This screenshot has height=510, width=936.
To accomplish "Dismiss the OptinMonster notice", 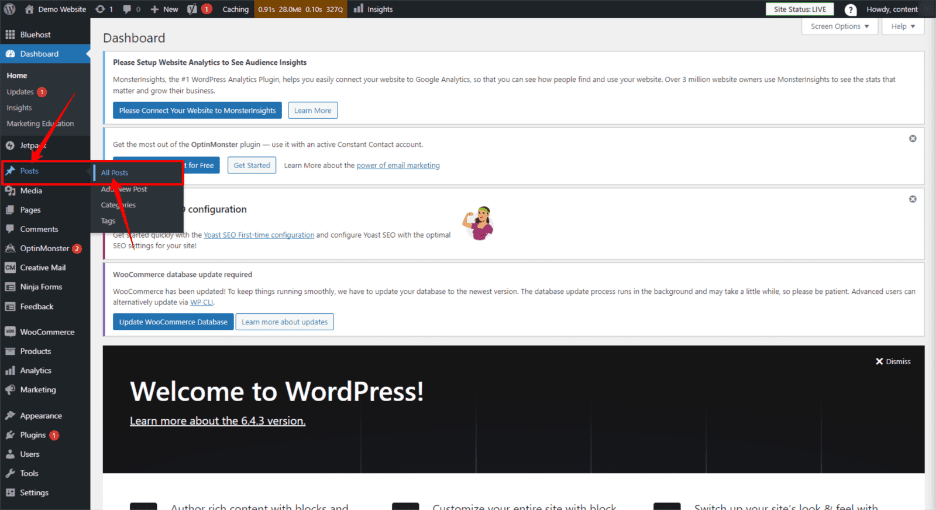I will pos(912,139).
